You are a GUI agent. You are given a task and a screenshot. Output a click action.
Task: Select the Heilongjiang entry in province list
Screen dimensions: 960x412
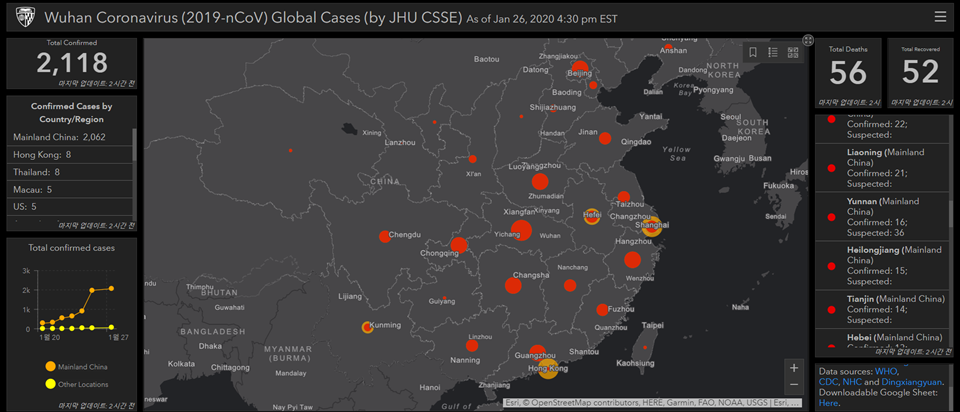[x=883, y=266]
